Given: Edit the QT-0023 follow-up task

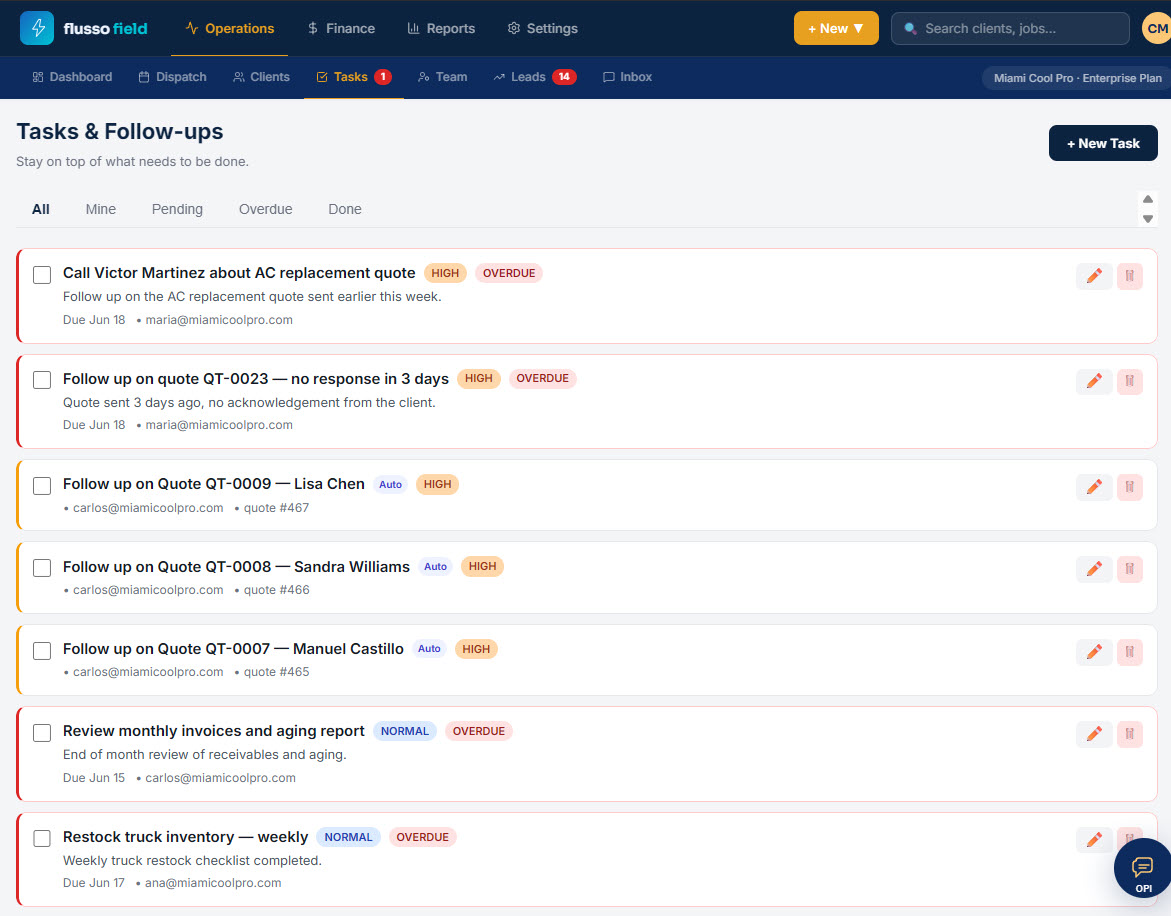Looking at the screenshot, I should 1094,381.
